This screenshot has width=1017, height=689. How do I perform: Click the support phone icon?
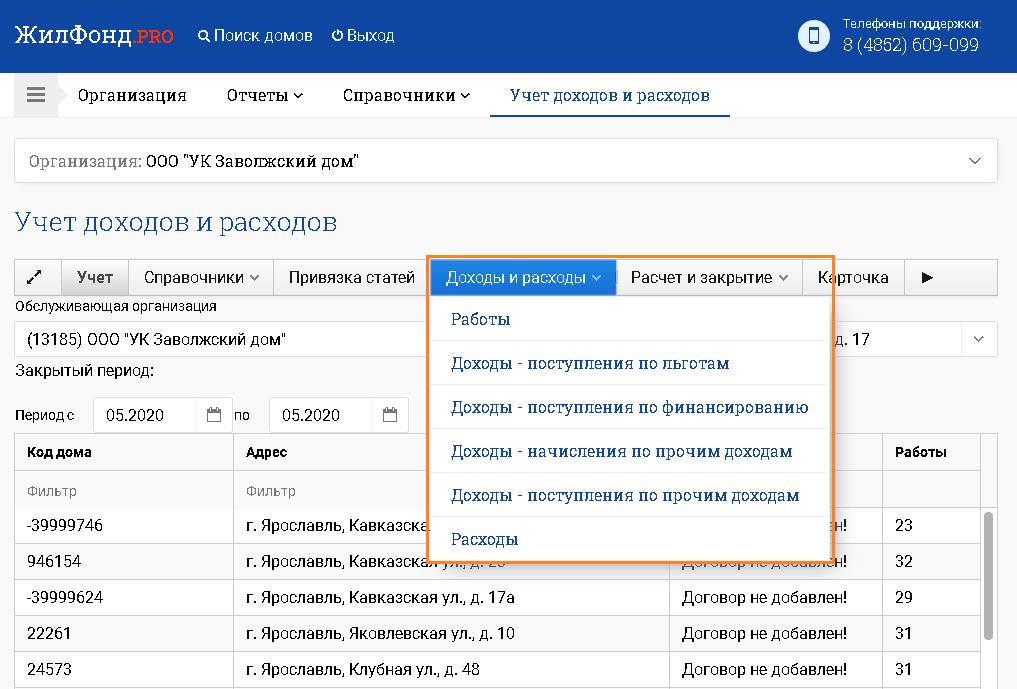pyautogui.click(x=814, y=36)
